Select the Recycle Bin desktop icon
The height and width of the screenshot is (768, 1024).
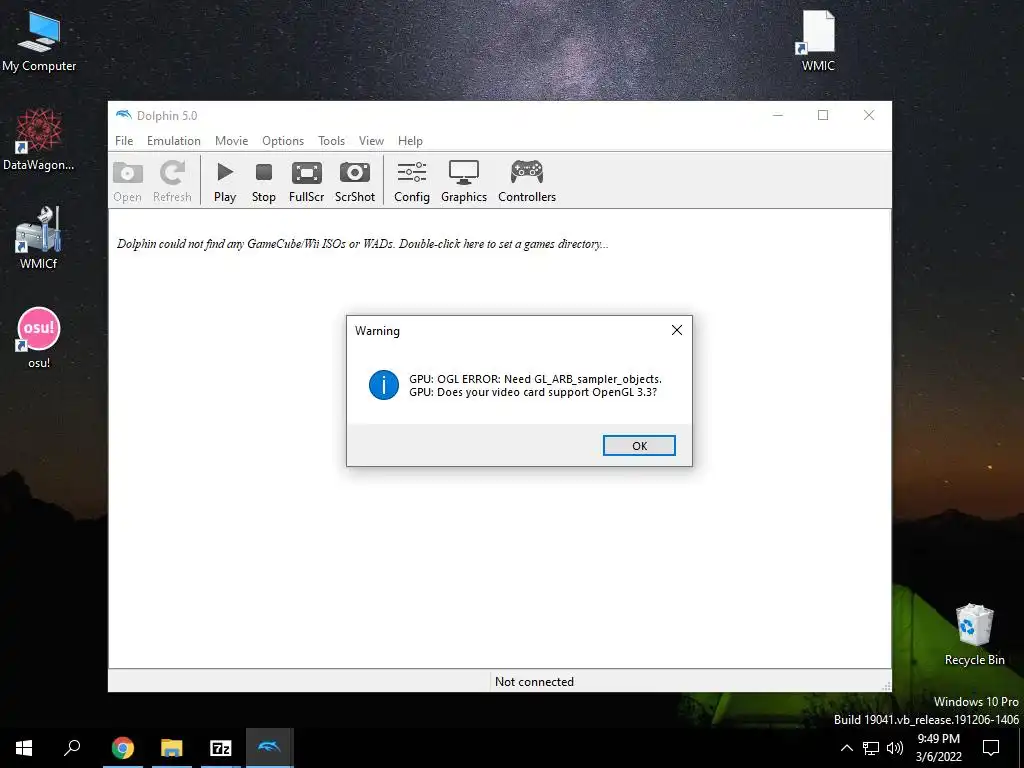point(974,635)
